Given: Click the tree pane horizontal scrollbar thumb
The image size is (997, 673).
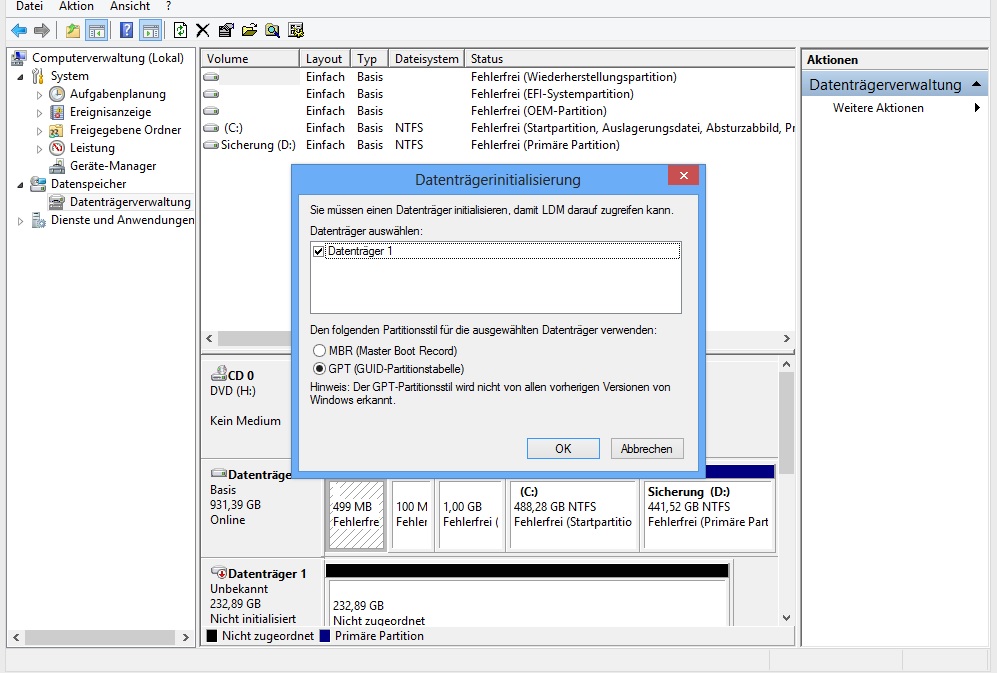Looking at the screenshot, I should 99,637.
